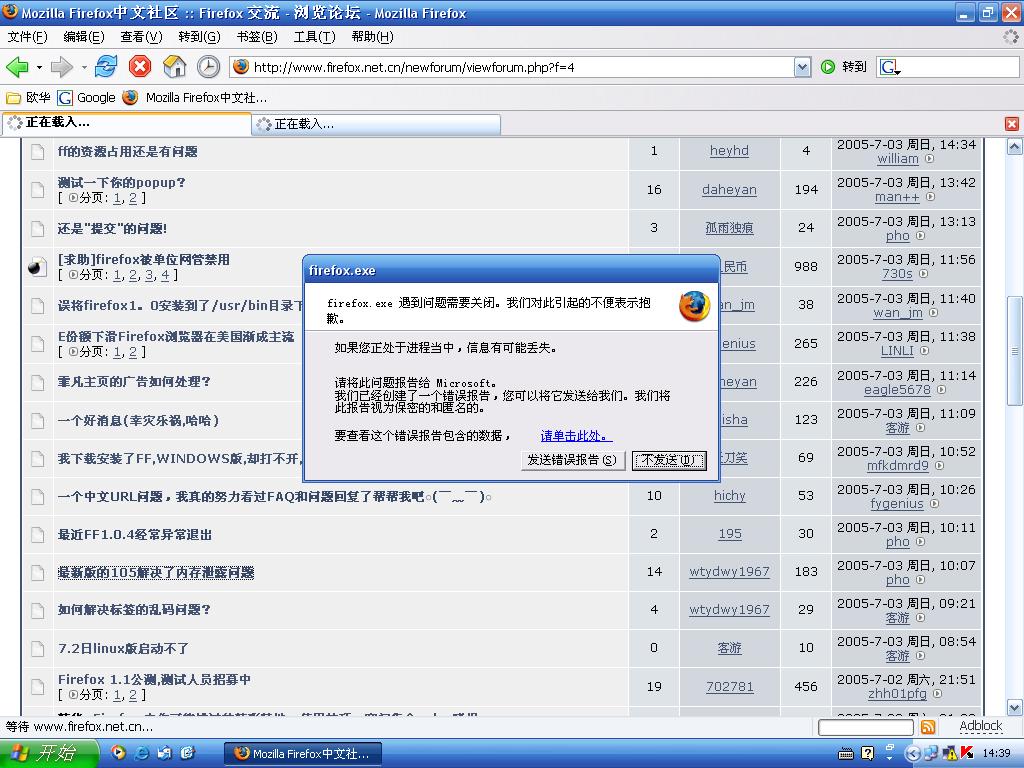1024x768 pixels.
Task: Click the Google search engine icon
Action: (890, 67)
